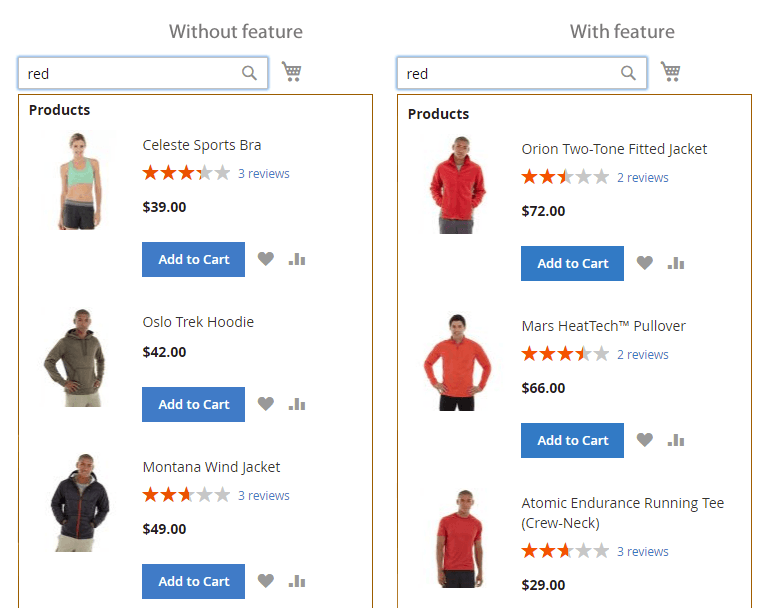Screen dimensions: 772x608
Task: Compare the Mars HeatTech Pullover product
Action: tap(676, 440)
